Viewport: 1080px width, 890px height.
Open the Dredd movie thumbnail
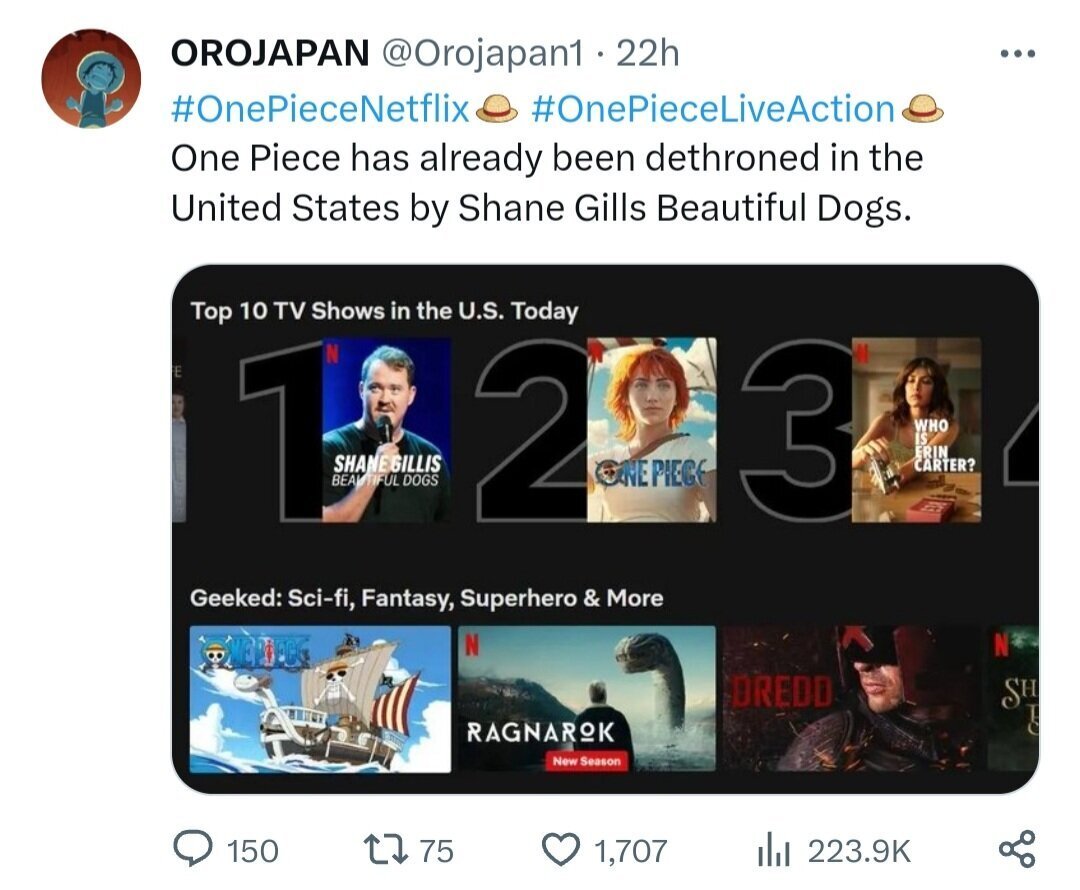(850, 698)
